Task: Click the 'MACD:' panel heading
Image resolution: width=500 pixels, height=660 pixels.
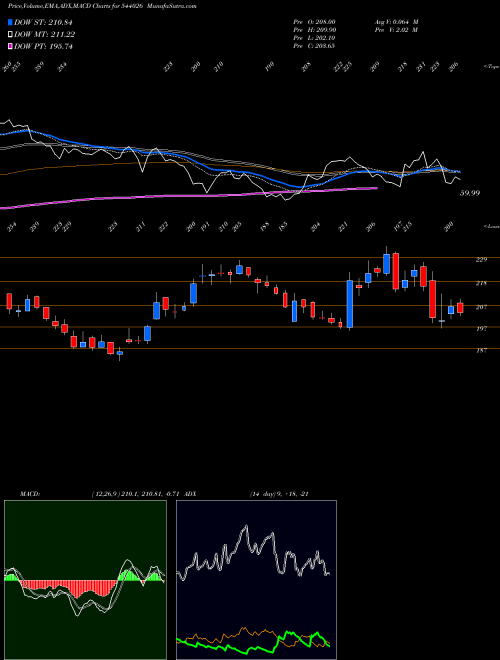Action: point(30,494)
